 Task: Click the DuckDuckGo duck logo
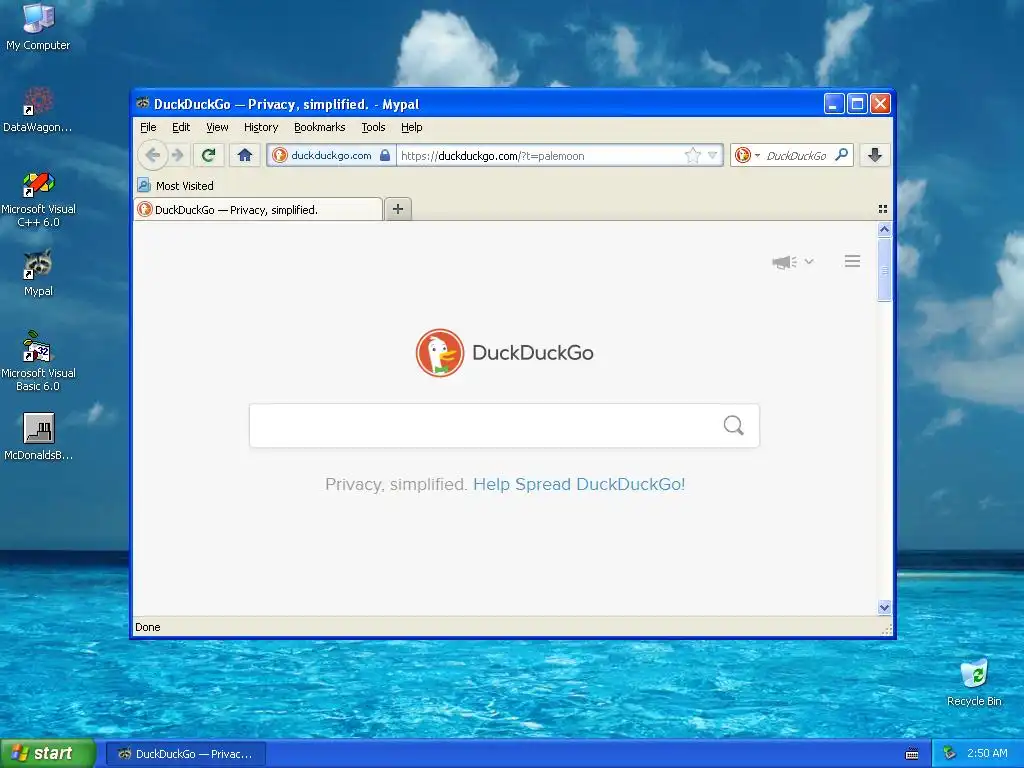(x=440, y=353)
